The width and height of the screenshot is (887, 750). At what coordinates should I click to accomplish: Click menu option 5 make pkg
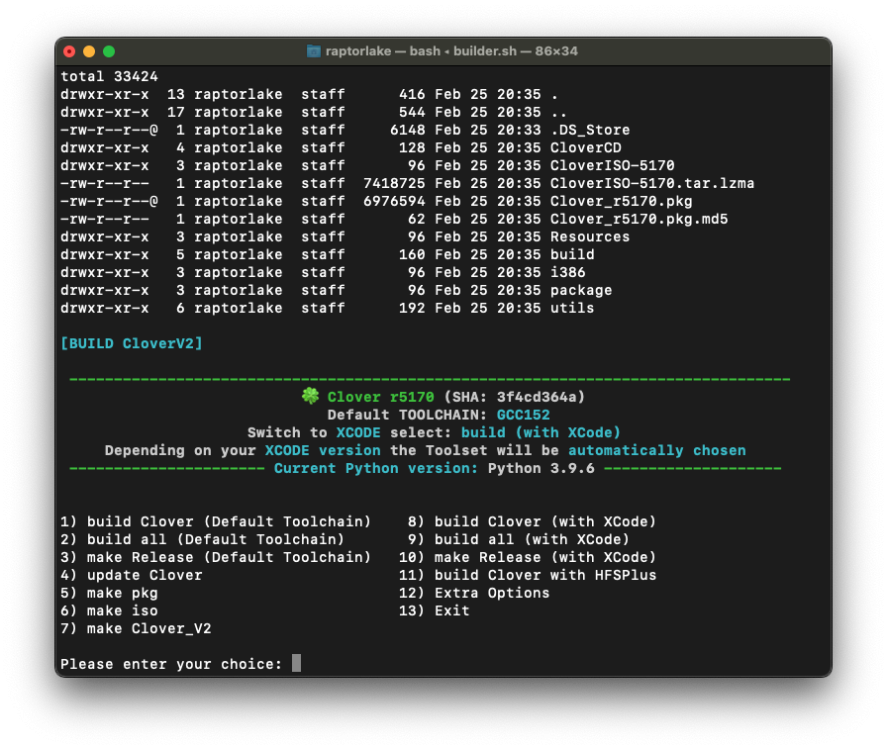(109, 593)
